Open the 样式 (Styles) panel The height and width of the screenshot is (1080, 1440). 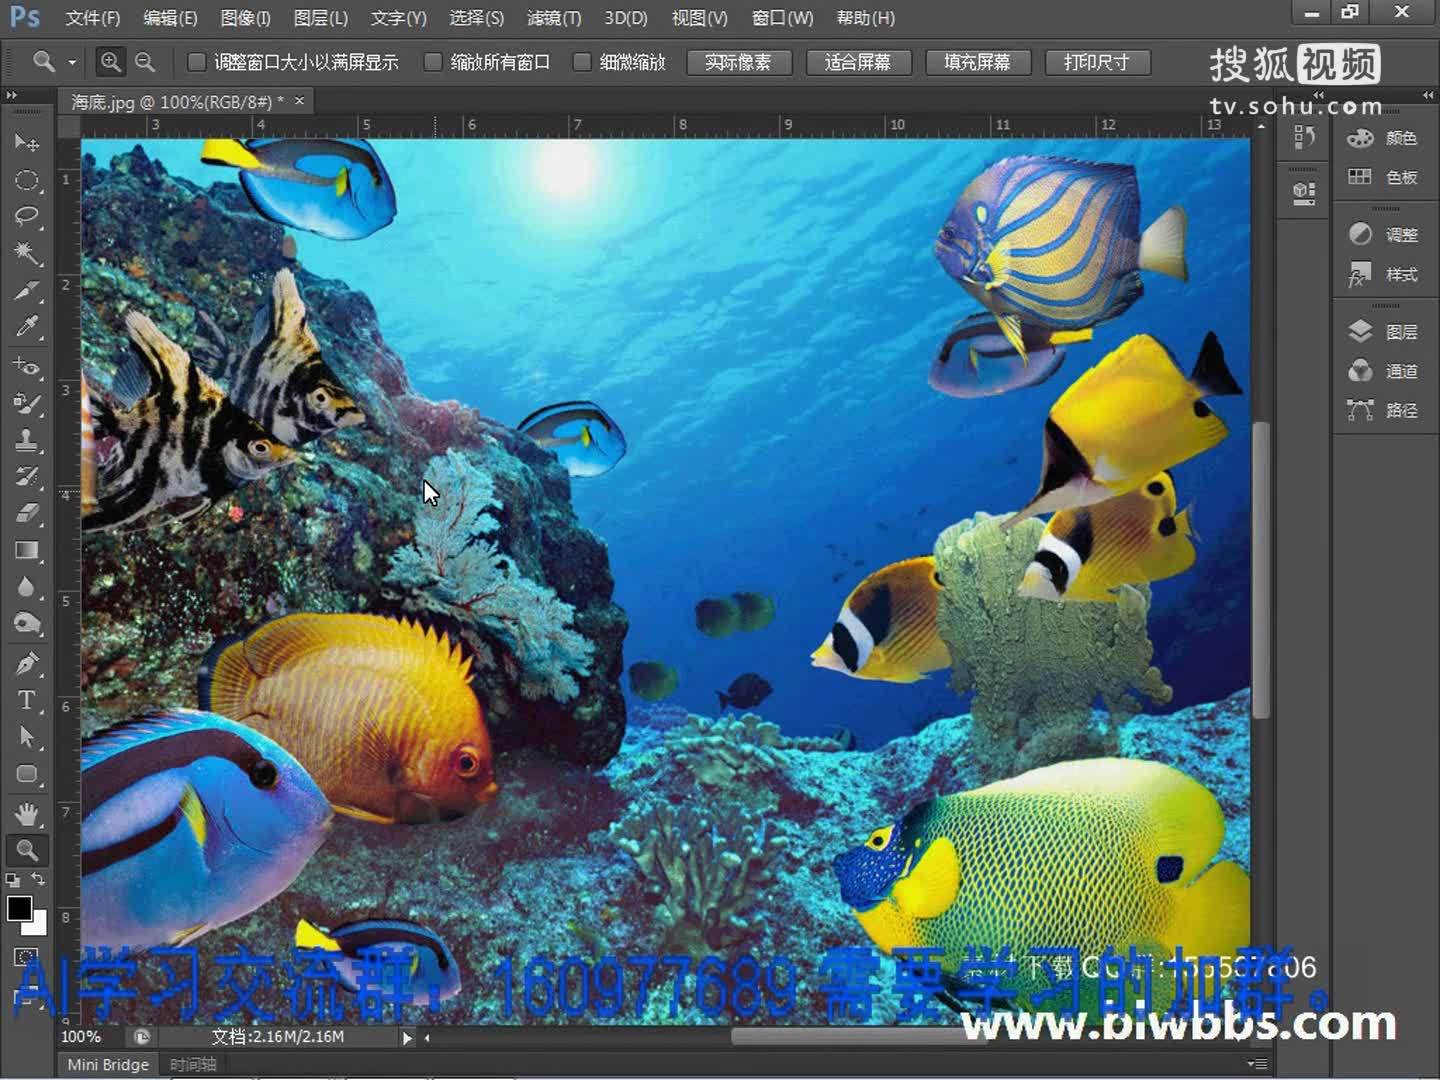click(1384, 274)
